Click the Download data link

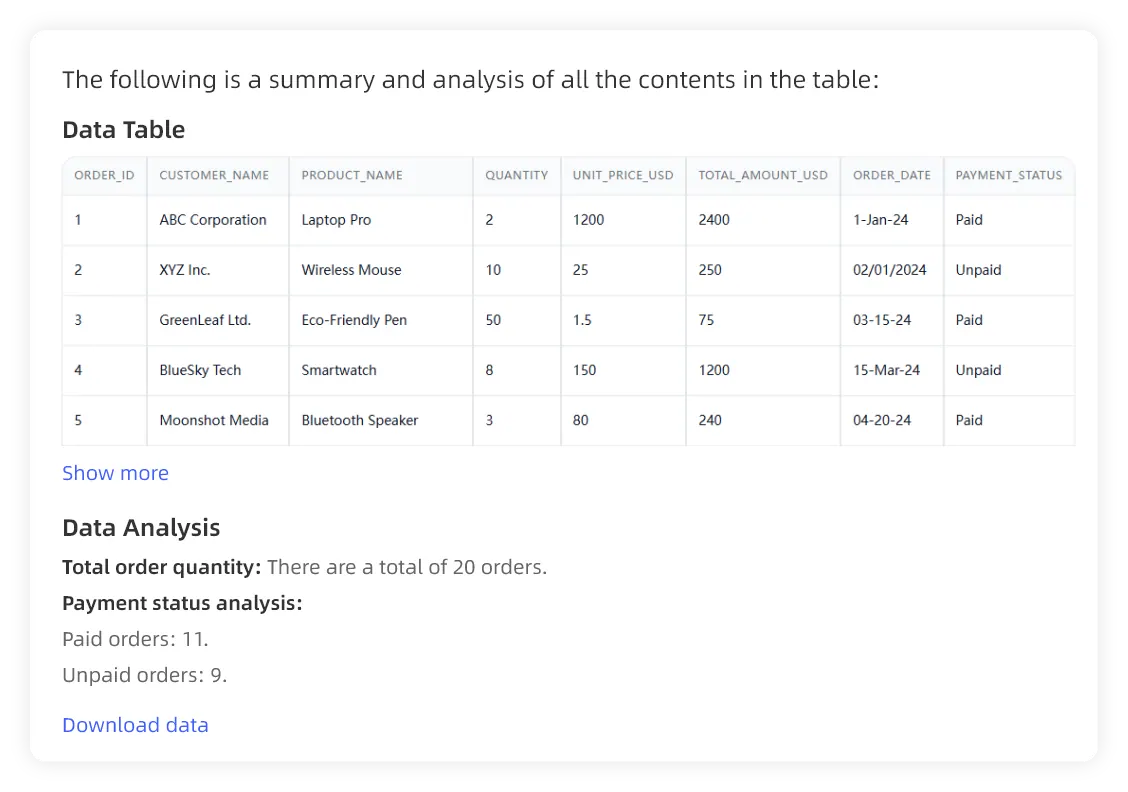(135, 725)
